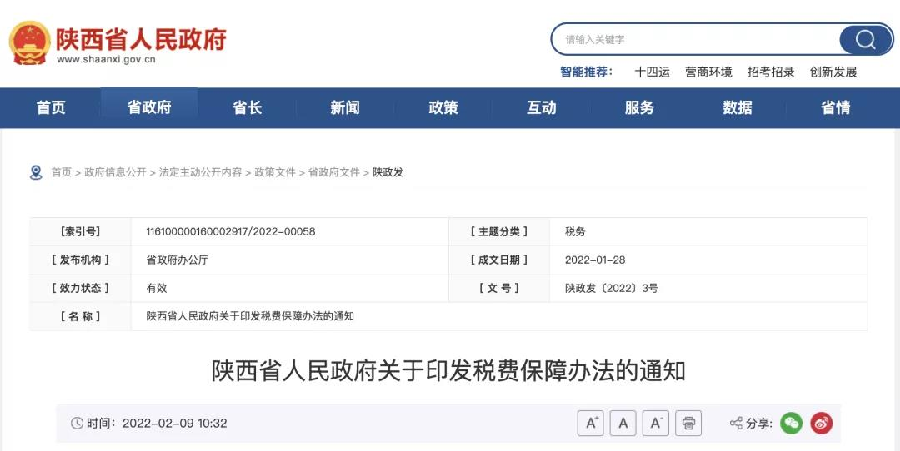Open the 省政府 navigation tab
Screen dimensions: 900x451
(x=149, y=108)
